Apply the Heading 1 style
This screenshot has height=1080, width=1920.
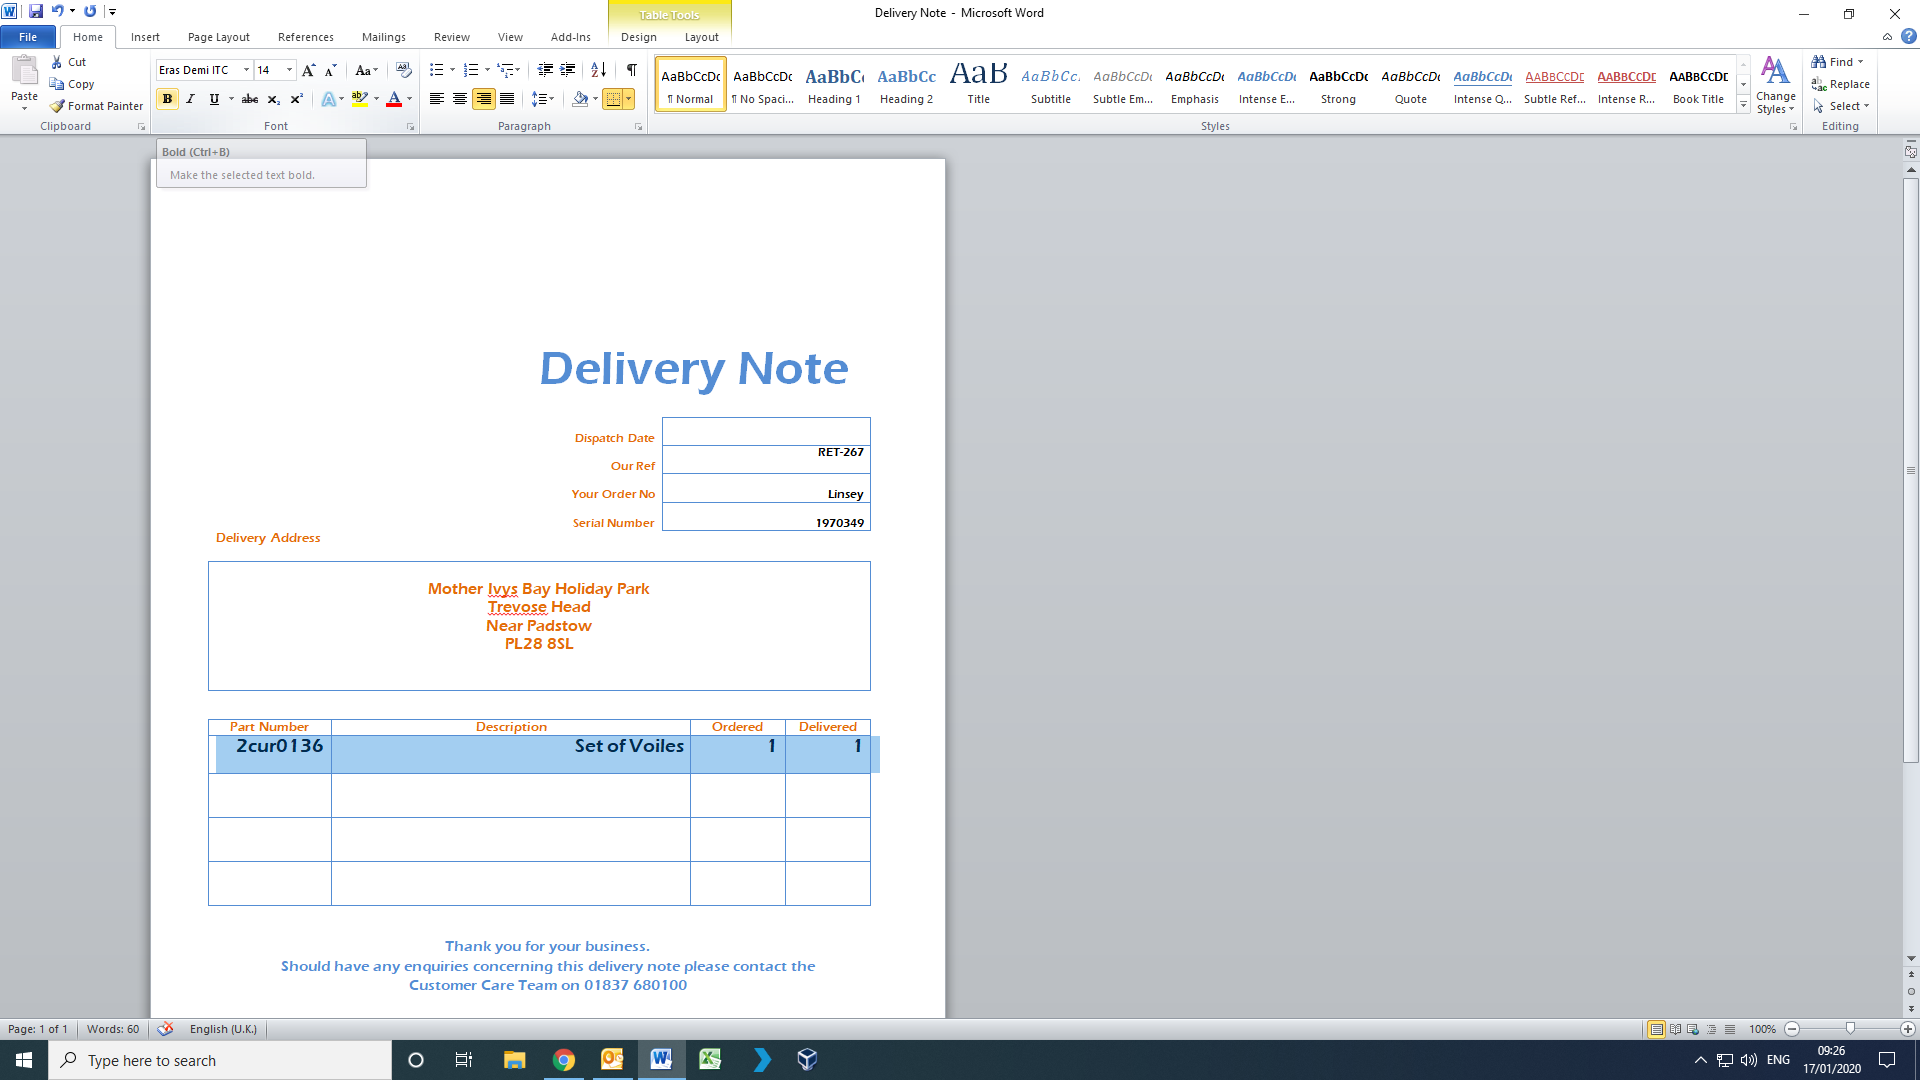[834, 84]
